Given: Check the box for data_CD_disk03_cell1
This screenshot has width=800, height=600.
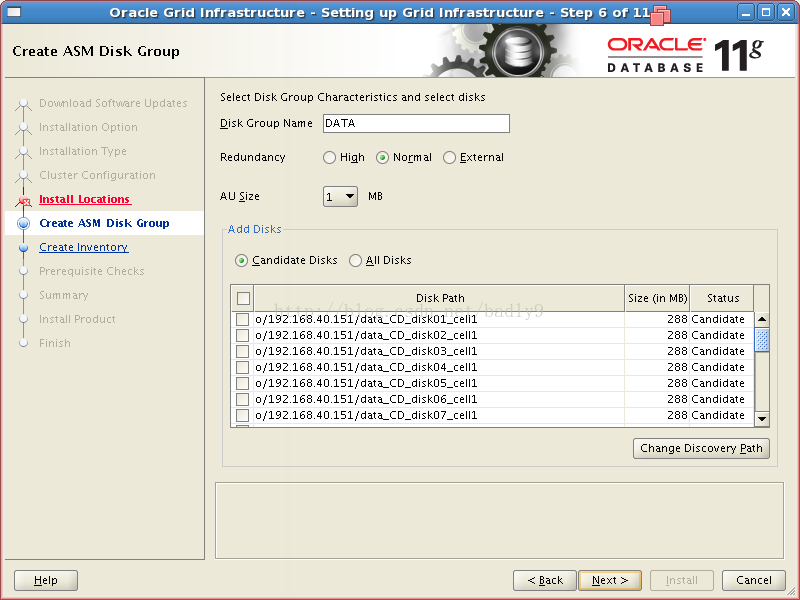Looking at the screenshot, I should click(242, 352).
